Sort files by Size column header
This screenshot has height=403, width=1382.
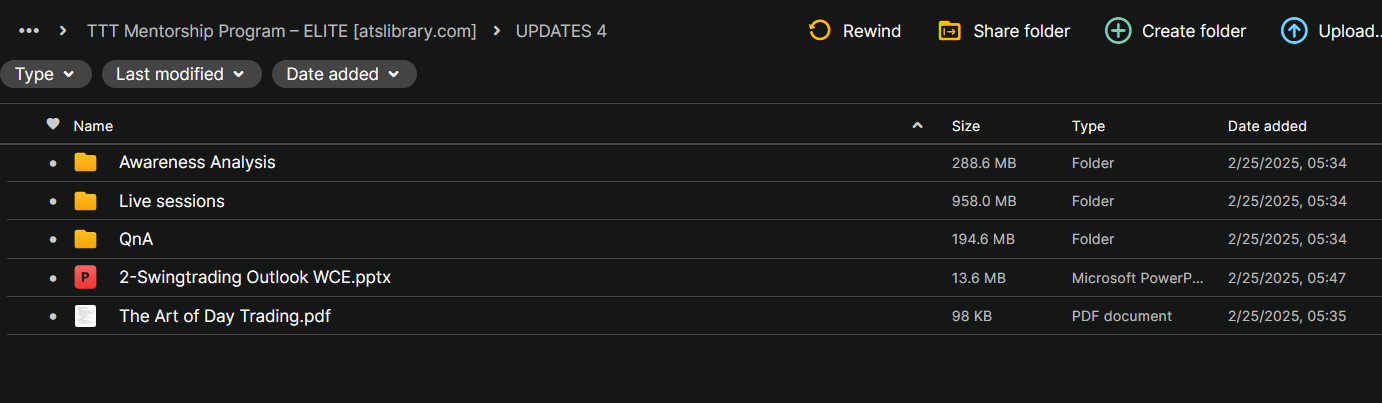point(965,126)
